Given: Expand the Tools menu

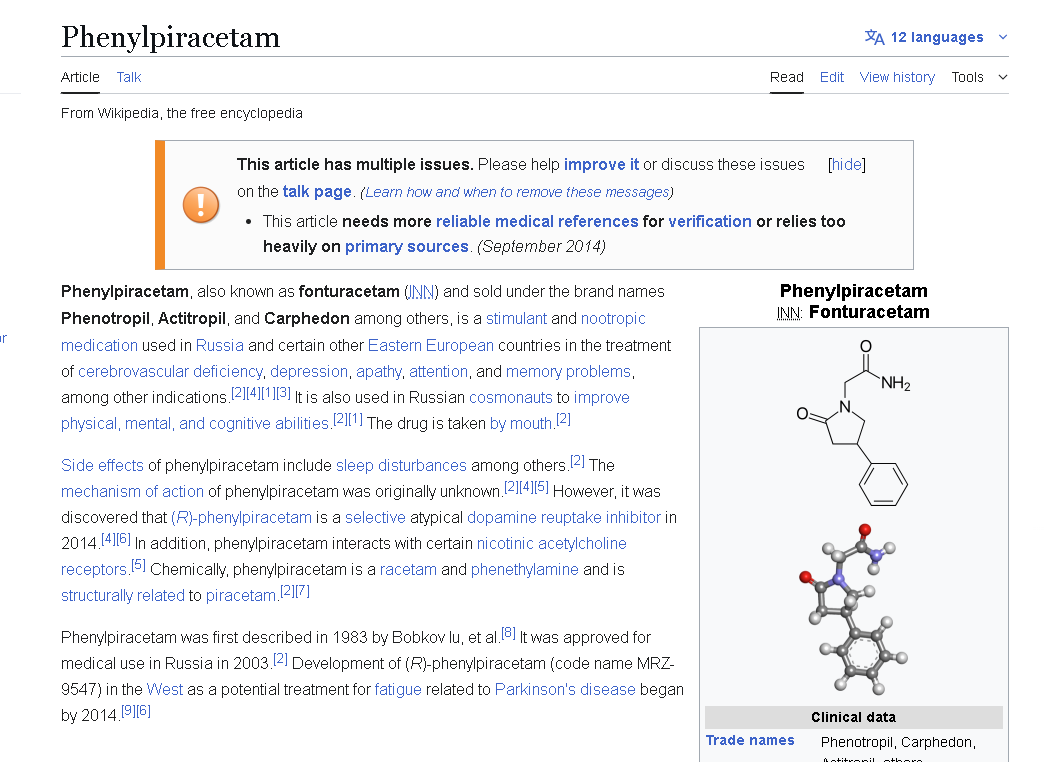Looking at the screenshot, I should pyautogui.click(x=978, y=77).
